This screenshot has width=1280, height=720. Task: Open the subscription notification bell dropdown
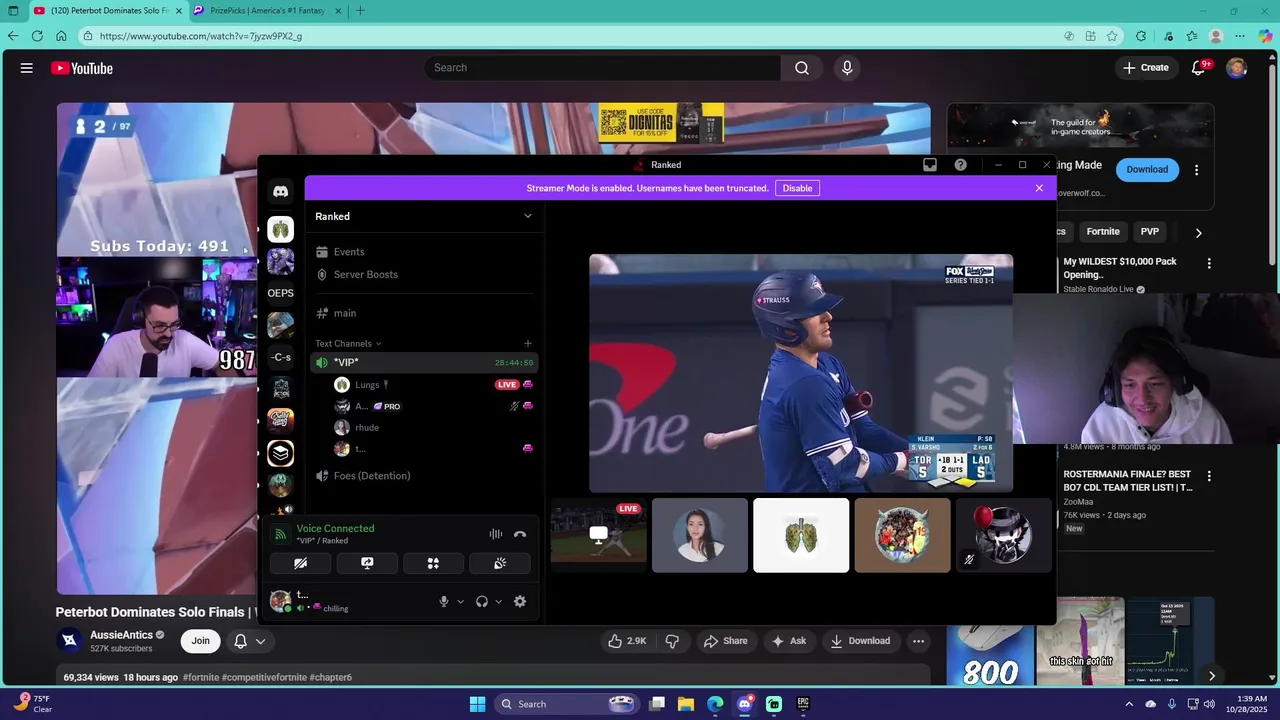click(250, 641)
